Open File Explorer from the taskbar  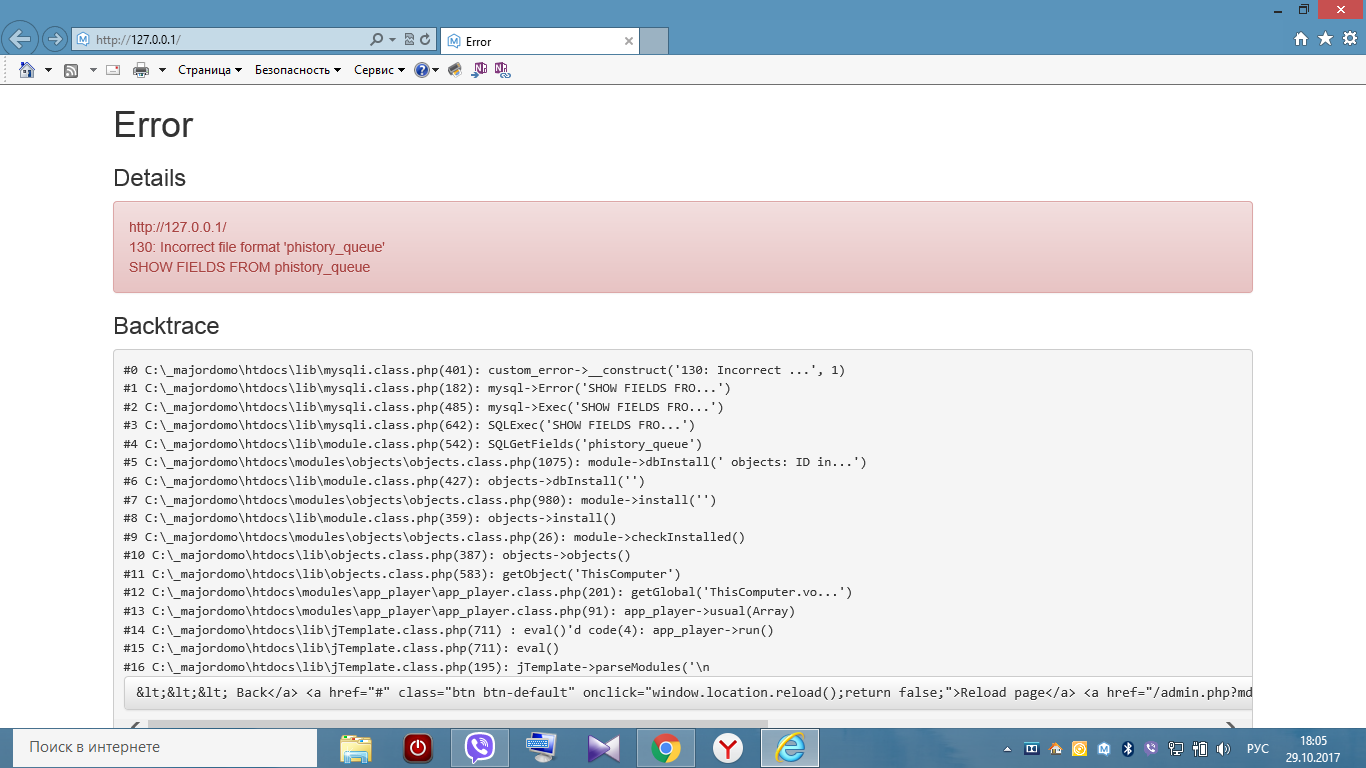coord(356,748)
